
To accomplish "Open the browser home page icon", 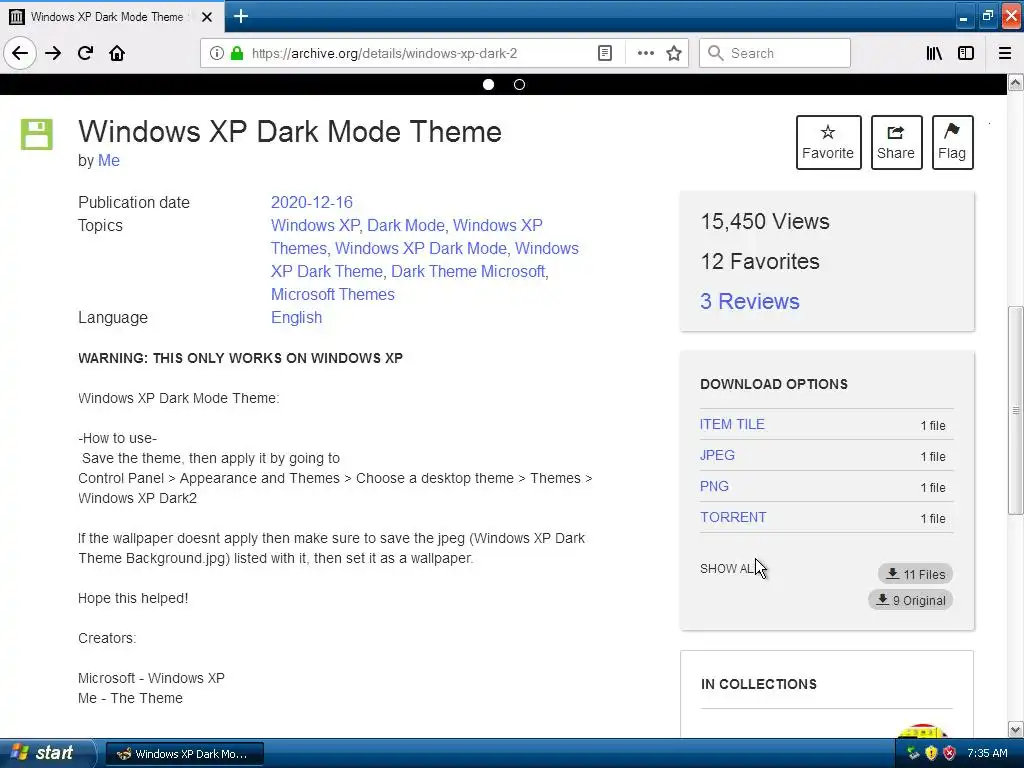I will point(117,53).
